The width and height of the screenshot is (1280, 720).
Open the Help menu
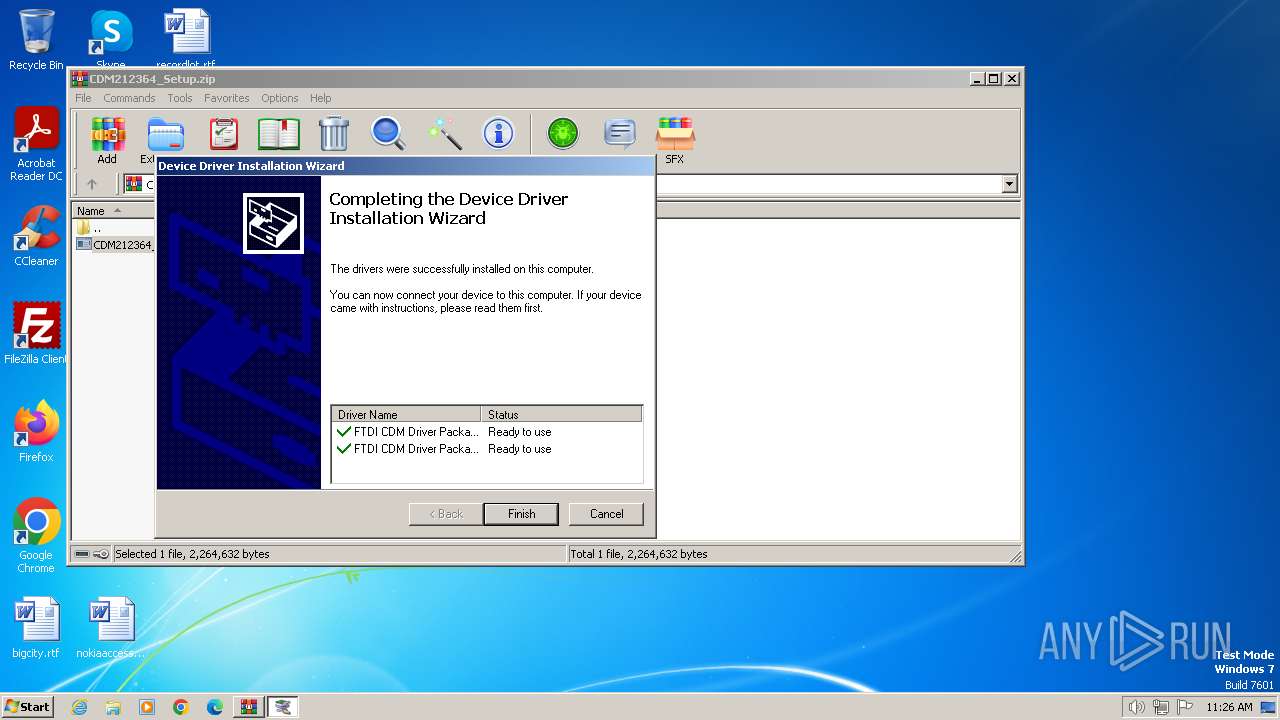click(320, 98)
